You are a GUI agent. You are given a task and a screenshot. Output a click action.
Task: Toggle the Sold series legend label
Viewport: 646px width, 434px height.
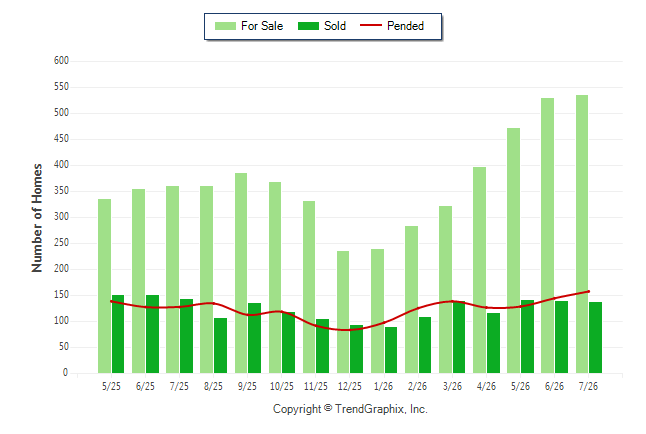(335, 26)
